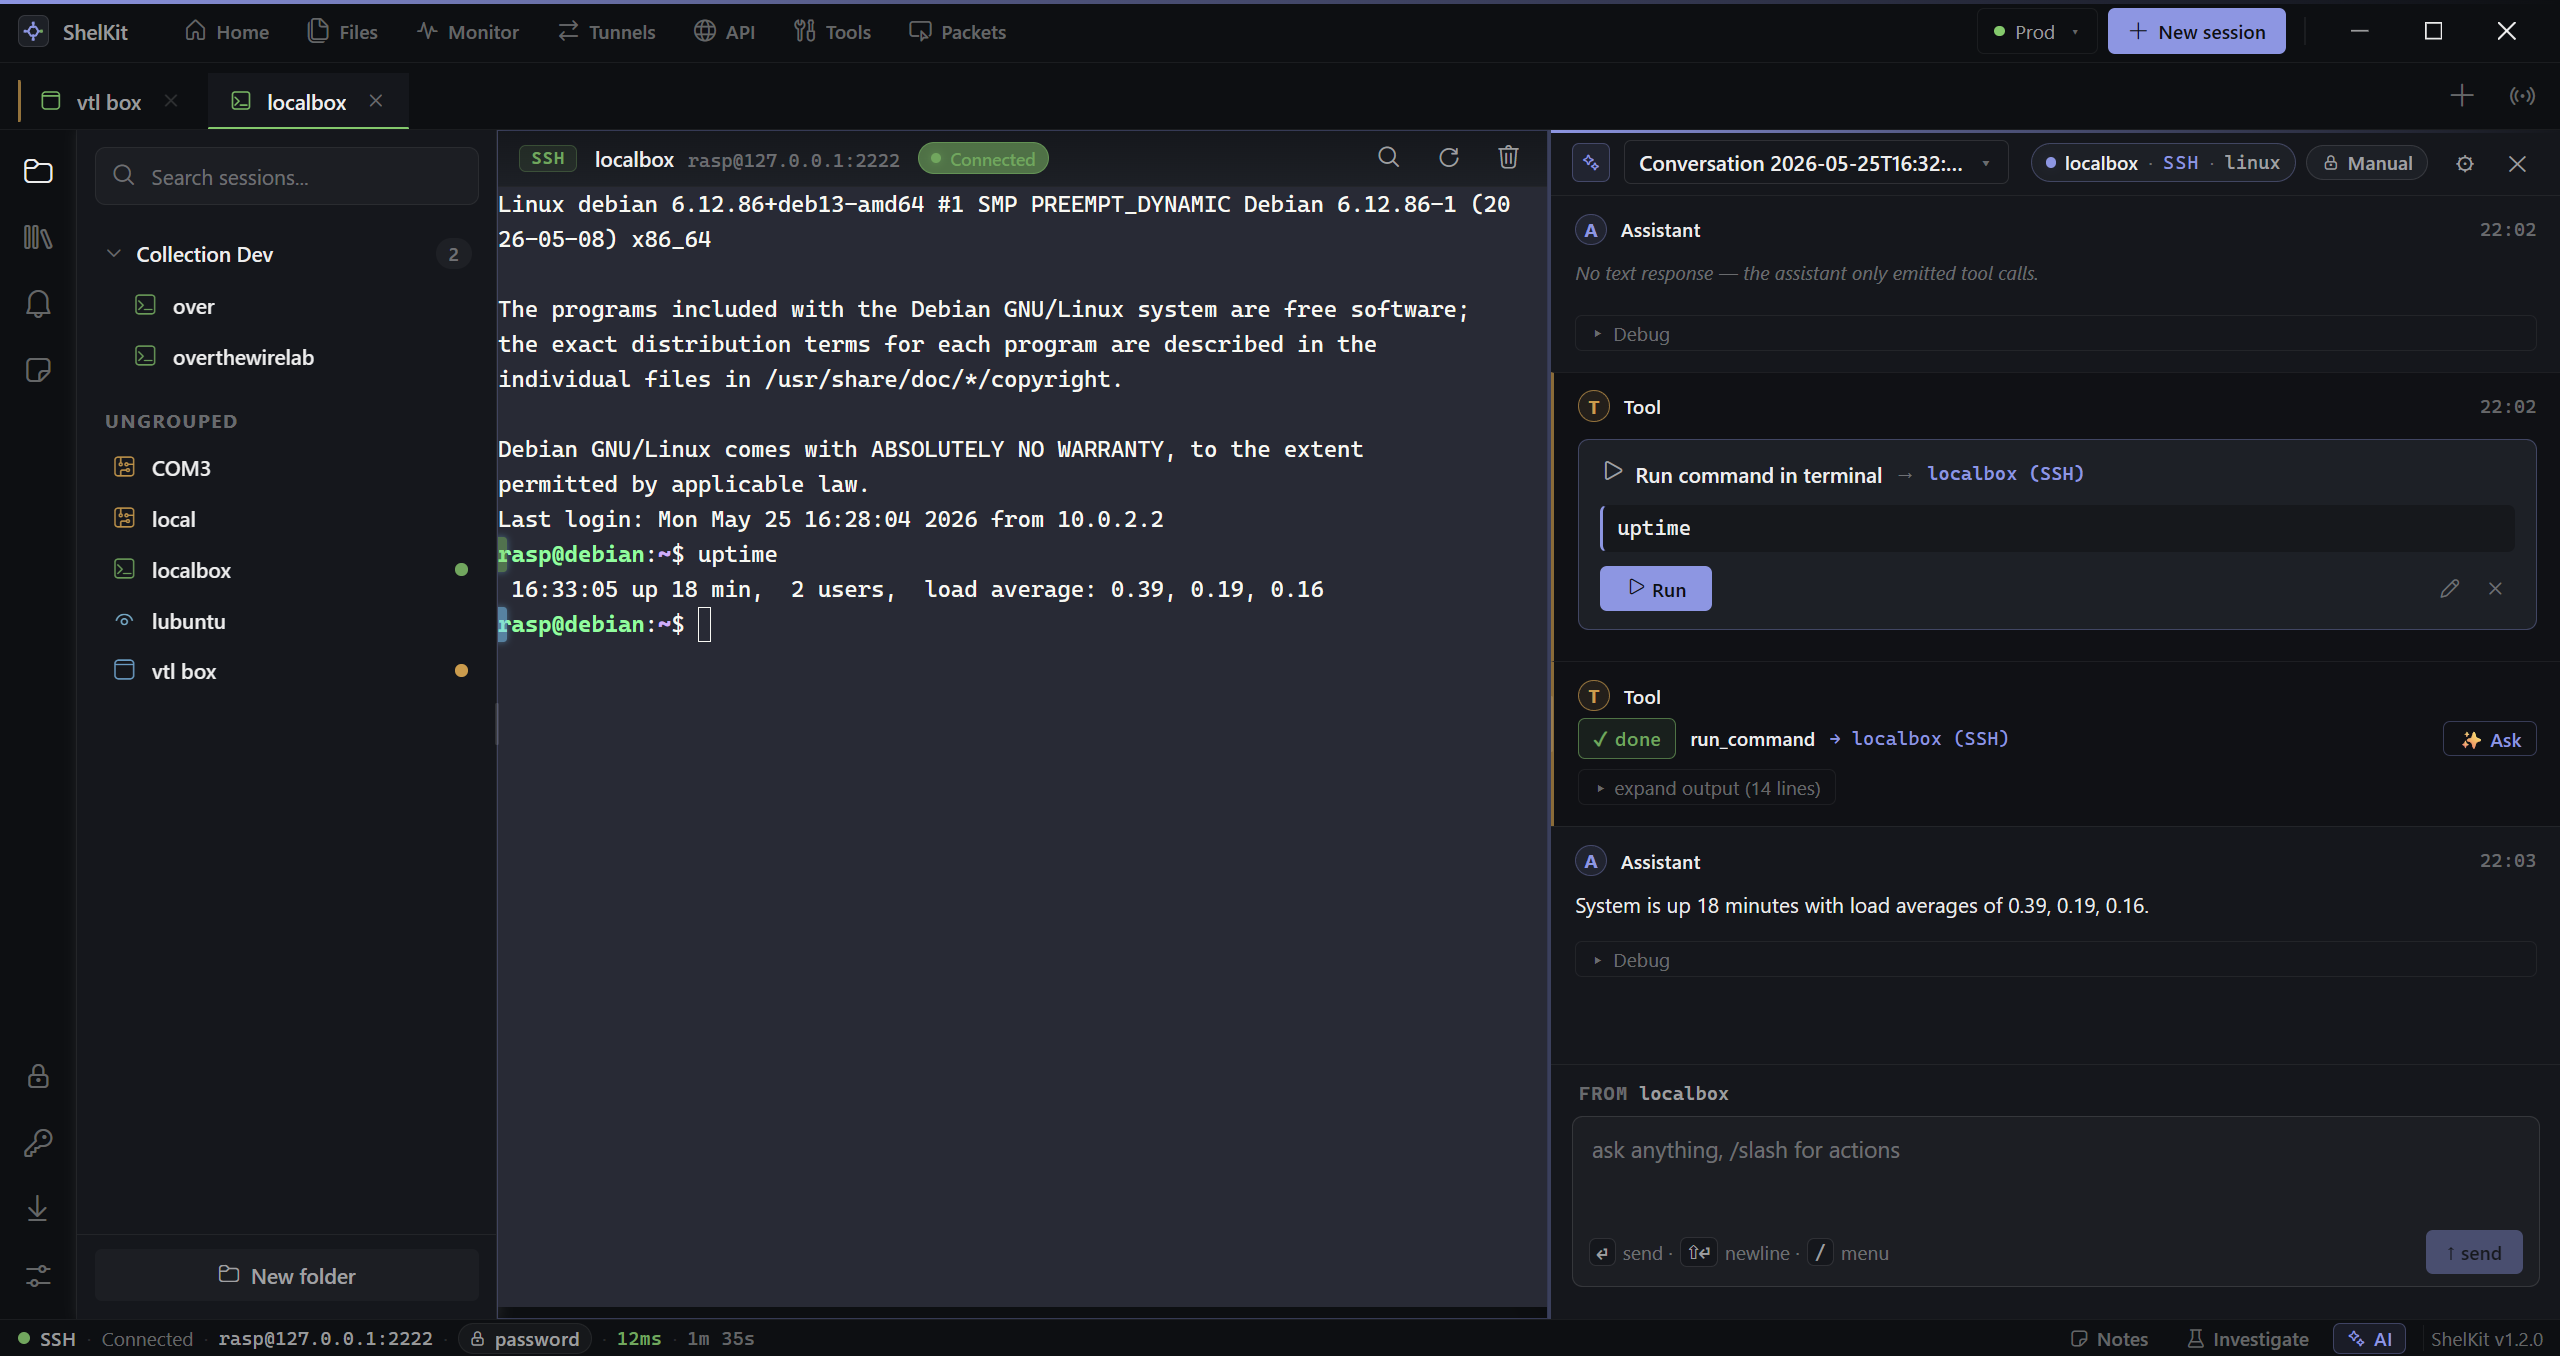This screenshot has height=1356, width=2560.
Task: Open the Monitor menu
Action: (x=468, y=32)
